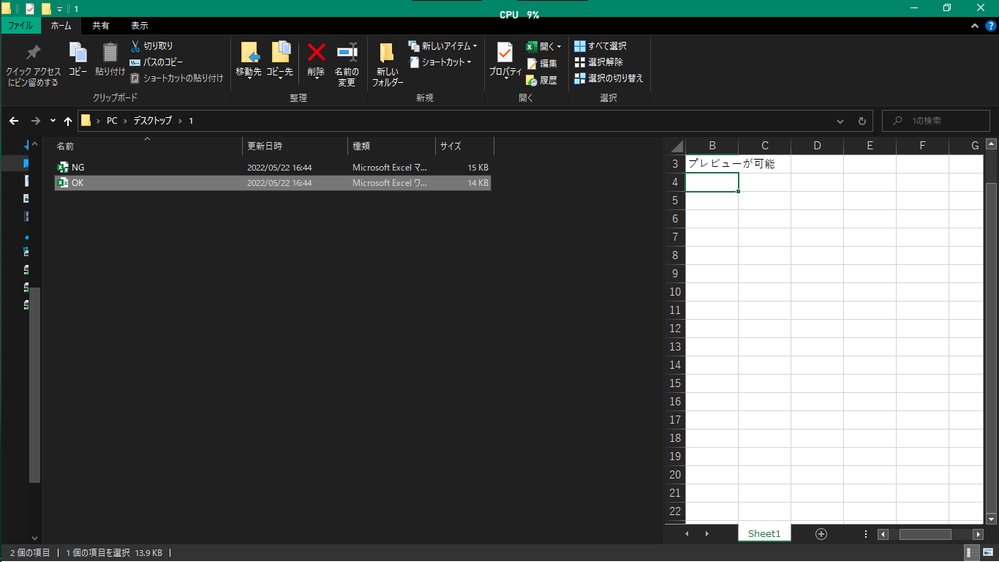Click Select none (選択解除)
The image size is (999, 562).
[599, 62]
